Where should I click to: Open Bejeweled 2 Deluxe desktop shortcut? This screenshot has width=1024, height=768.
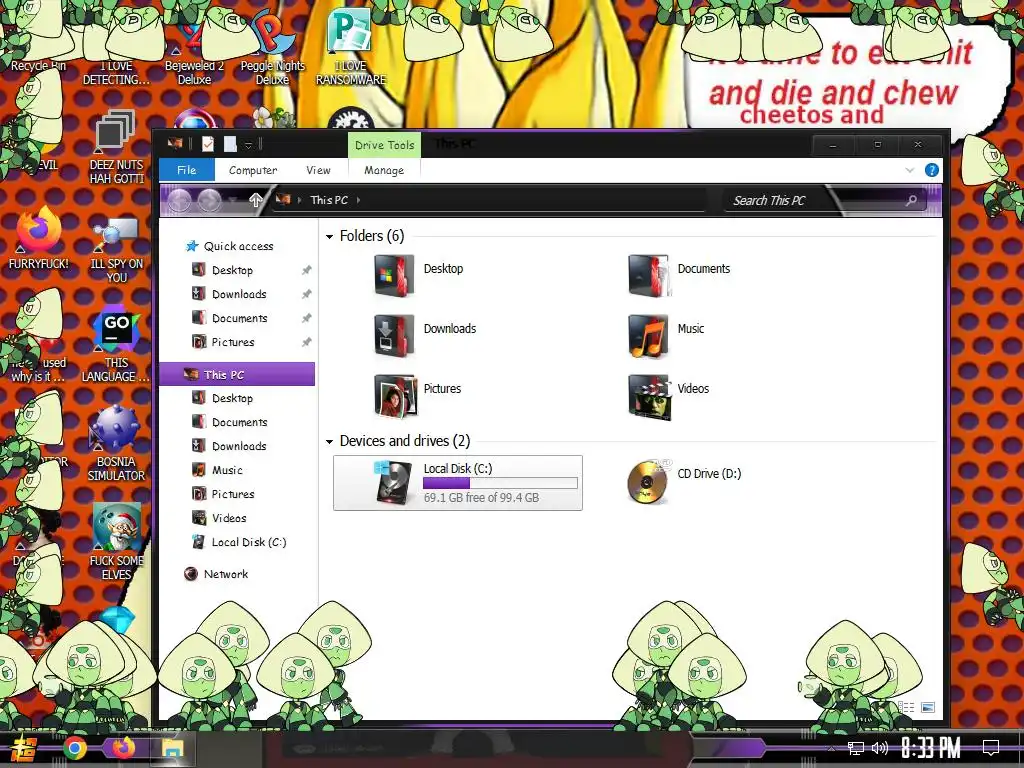coord(194,52)
